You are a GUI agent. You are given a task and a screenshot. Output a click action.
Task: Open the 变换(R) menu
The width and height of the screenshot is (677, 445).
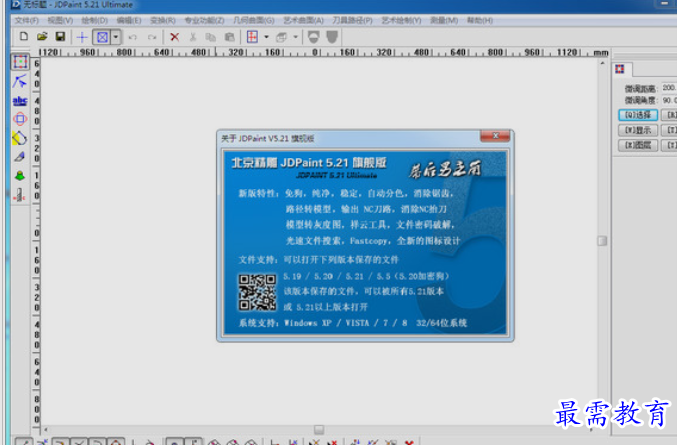point(163,20)
